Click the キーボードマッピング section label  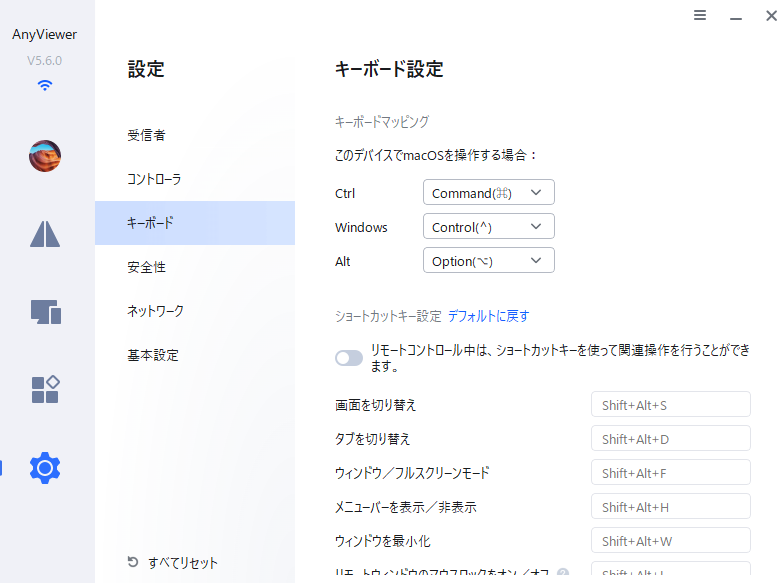point(382,122)
